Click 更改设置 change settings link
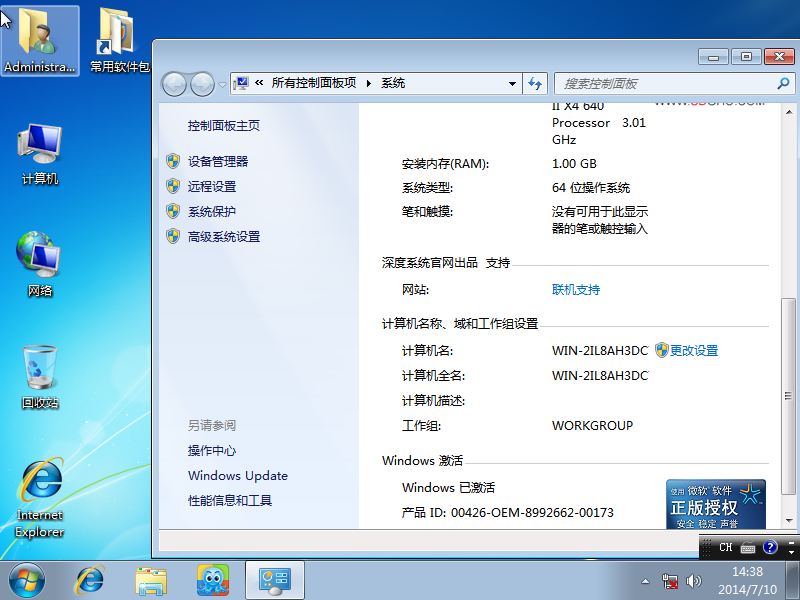This screenshot has height=600, width=800. click(x=694, y=350)
